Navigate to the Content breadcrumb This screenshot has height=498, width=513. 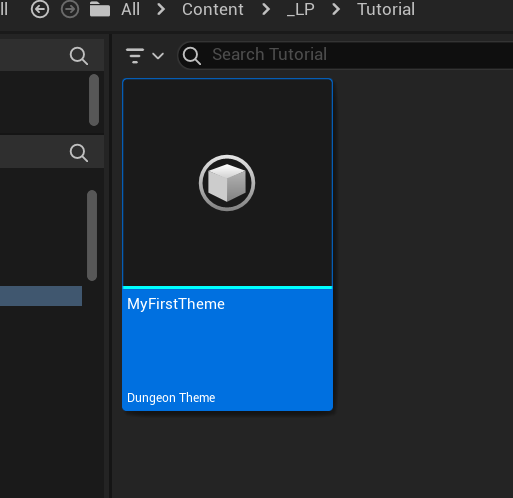click(213, 9)
